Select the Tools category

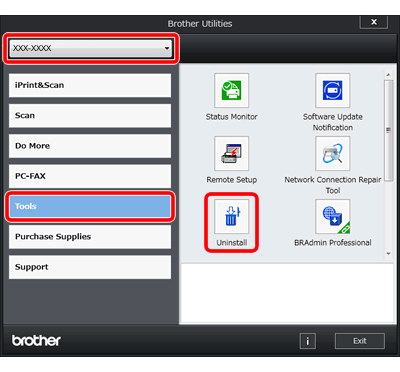click(x=90, y=206)
